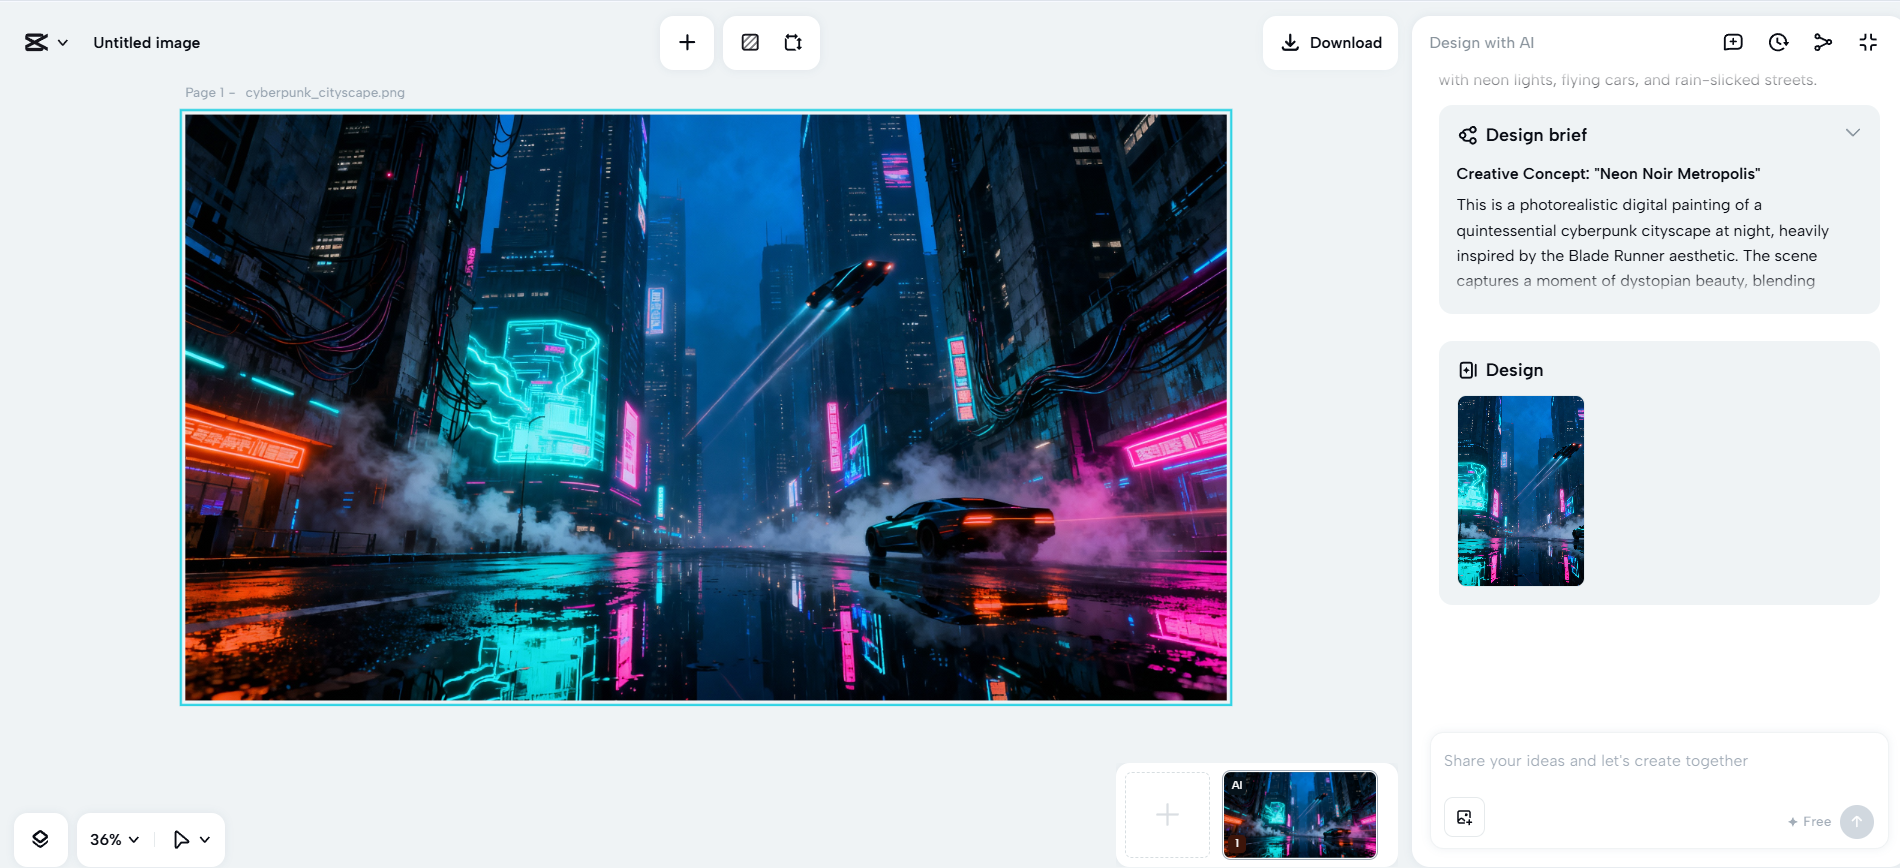Click the Design brief heading icon
Image resolution: width=1900 pixels, height=868 pixels.
[x=1468, y=135]
